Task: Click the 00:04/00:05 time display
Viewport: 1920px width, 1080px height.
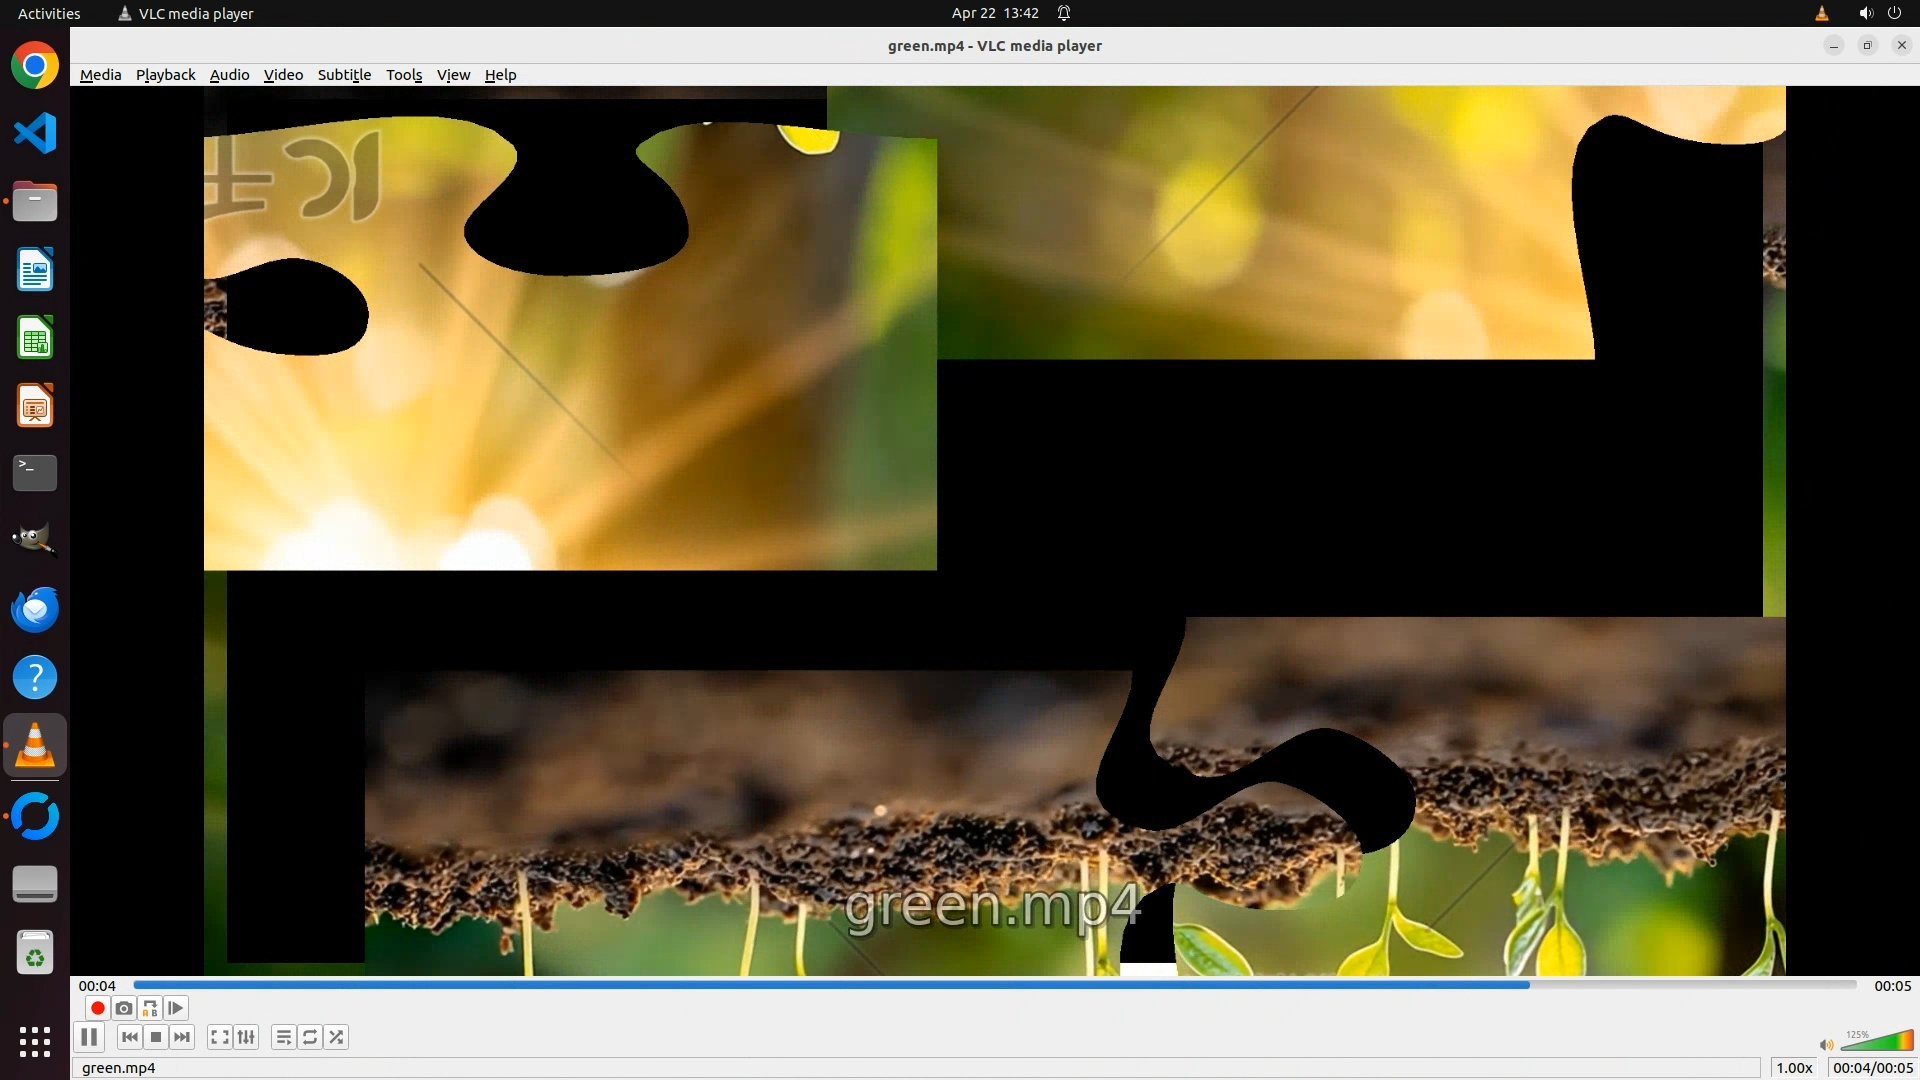Action: 1872,1067
